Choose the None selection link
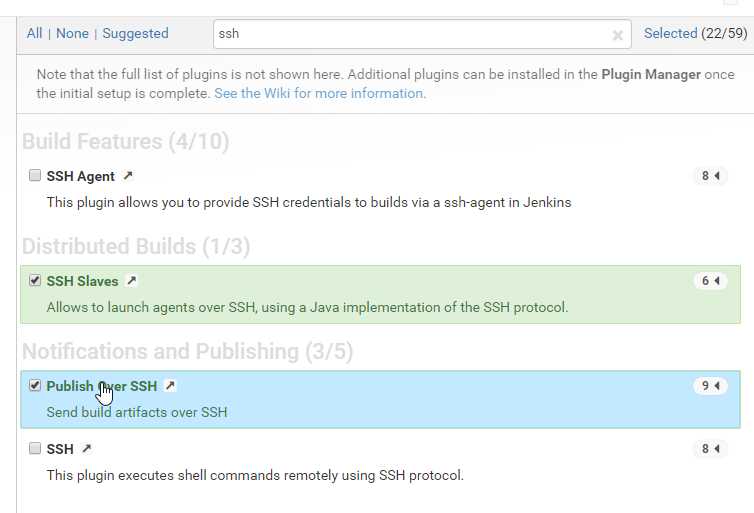Viewport: 754px width, 513px height. (72, 33)
